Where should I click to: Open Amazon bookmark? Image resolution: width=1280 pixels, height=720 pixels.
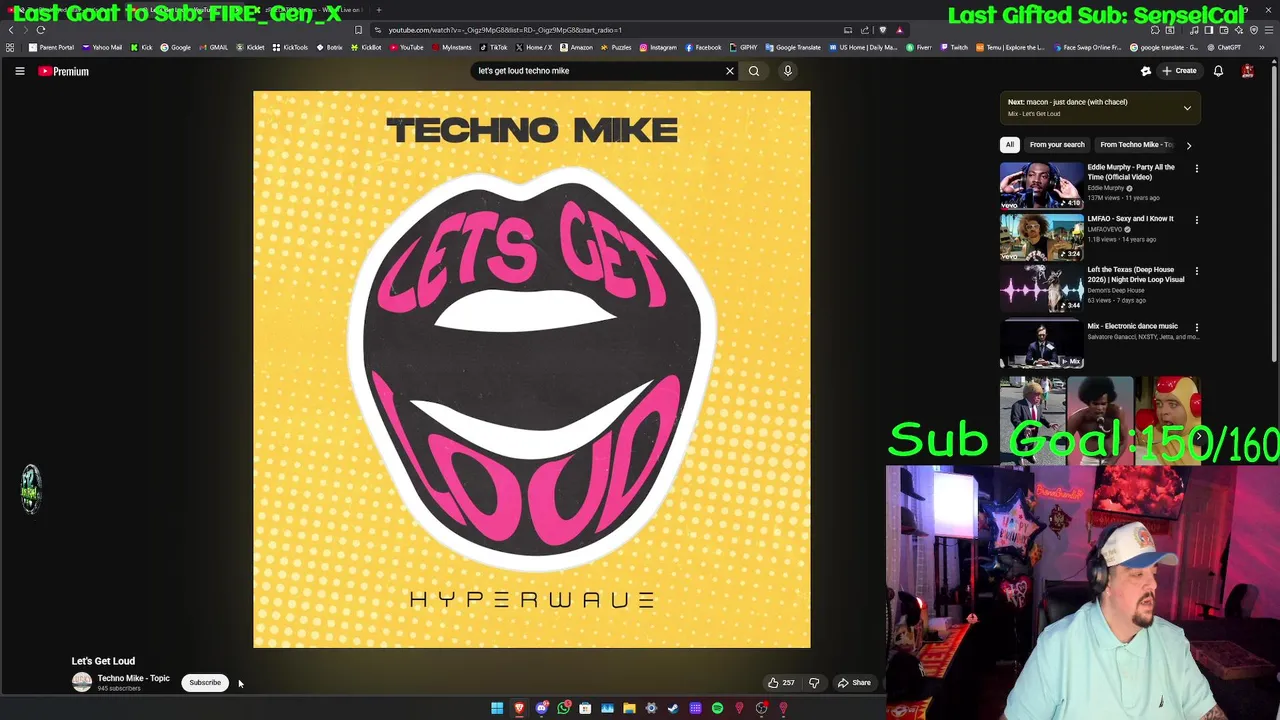(x=576, y=48)
